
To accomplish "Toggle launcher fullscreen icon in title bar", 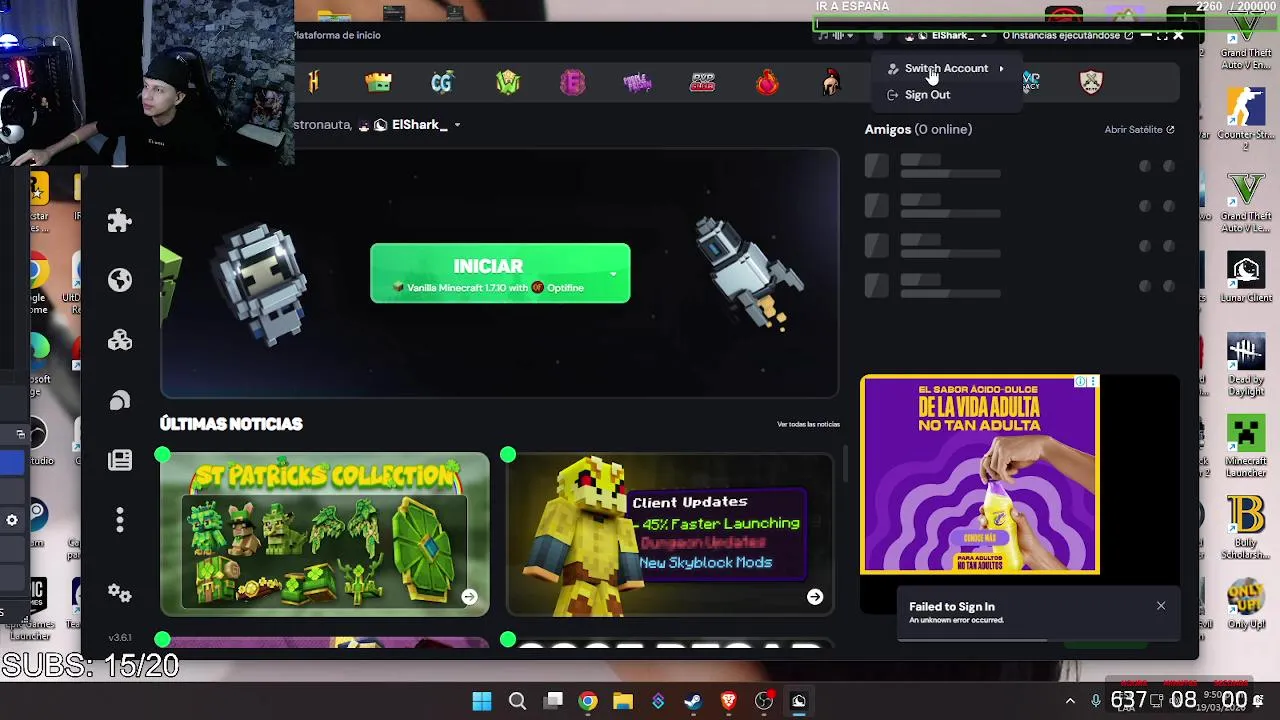I will click(1162, 36).
